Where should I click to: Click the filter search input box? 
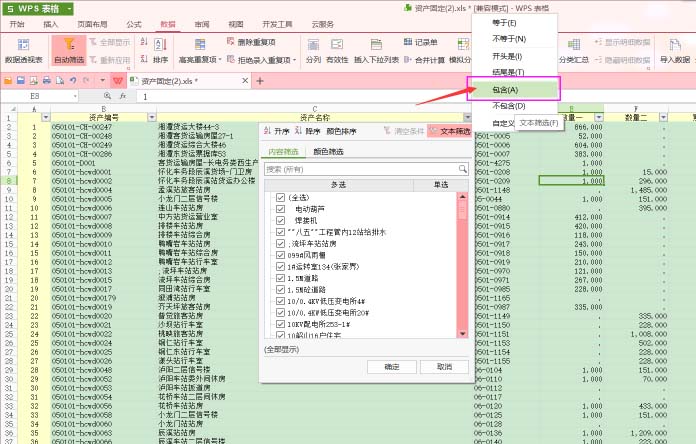[366, 169]
